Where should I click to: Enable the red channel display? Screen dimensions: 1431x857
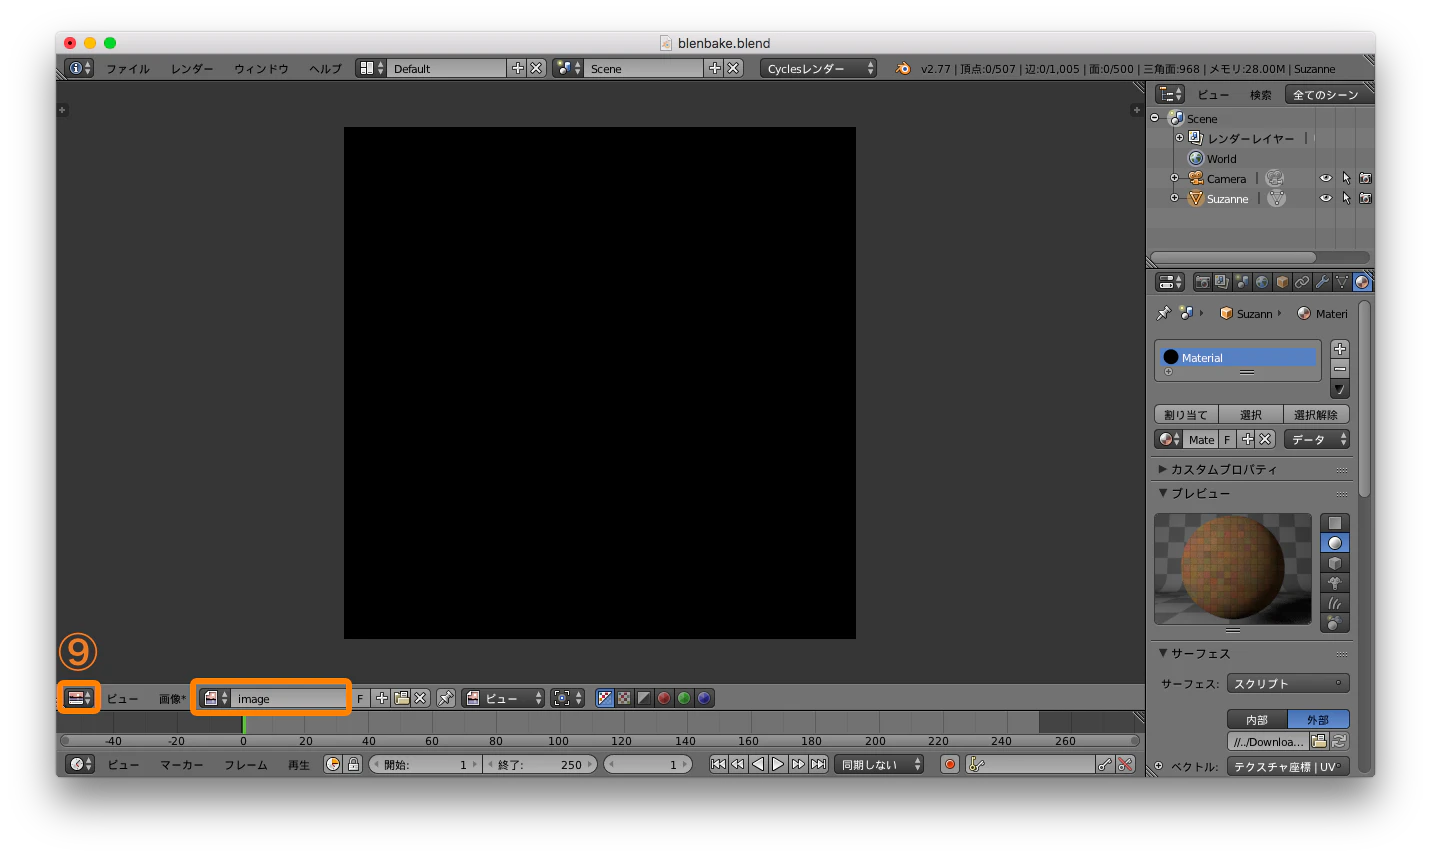pyautogui.click(x=664, y=698)
